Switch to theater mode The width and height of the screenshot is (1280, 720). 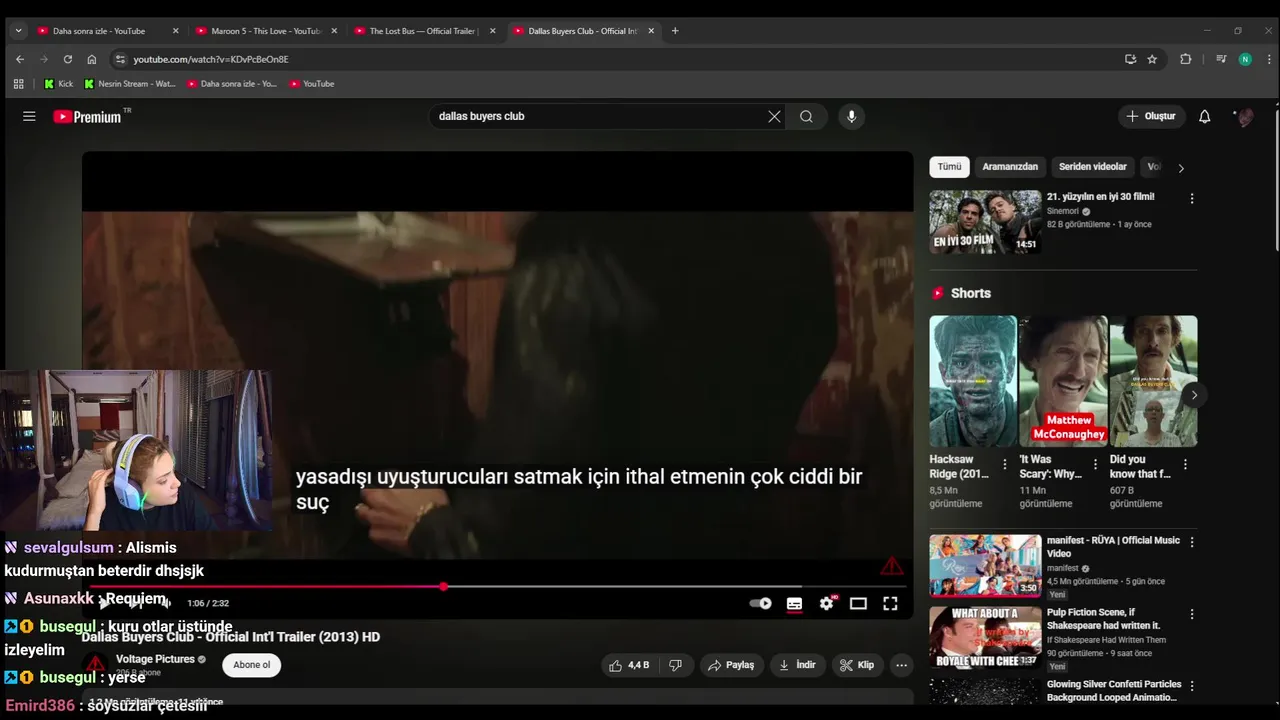(x=858, y=603)
